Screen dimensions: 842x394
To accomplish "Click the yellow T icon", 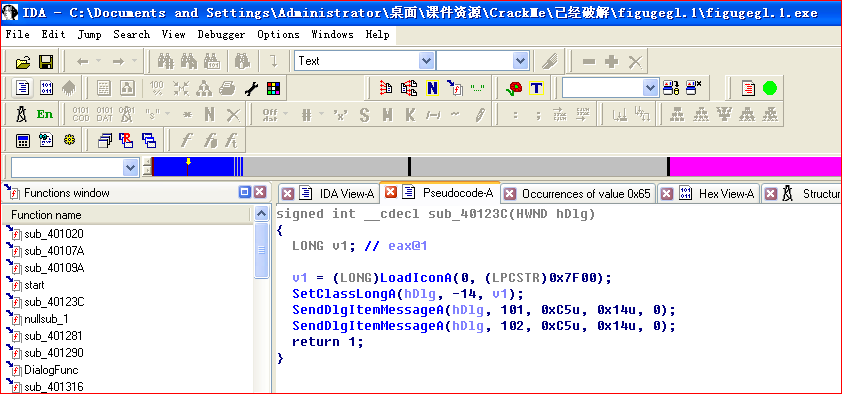I will (536, 88).
